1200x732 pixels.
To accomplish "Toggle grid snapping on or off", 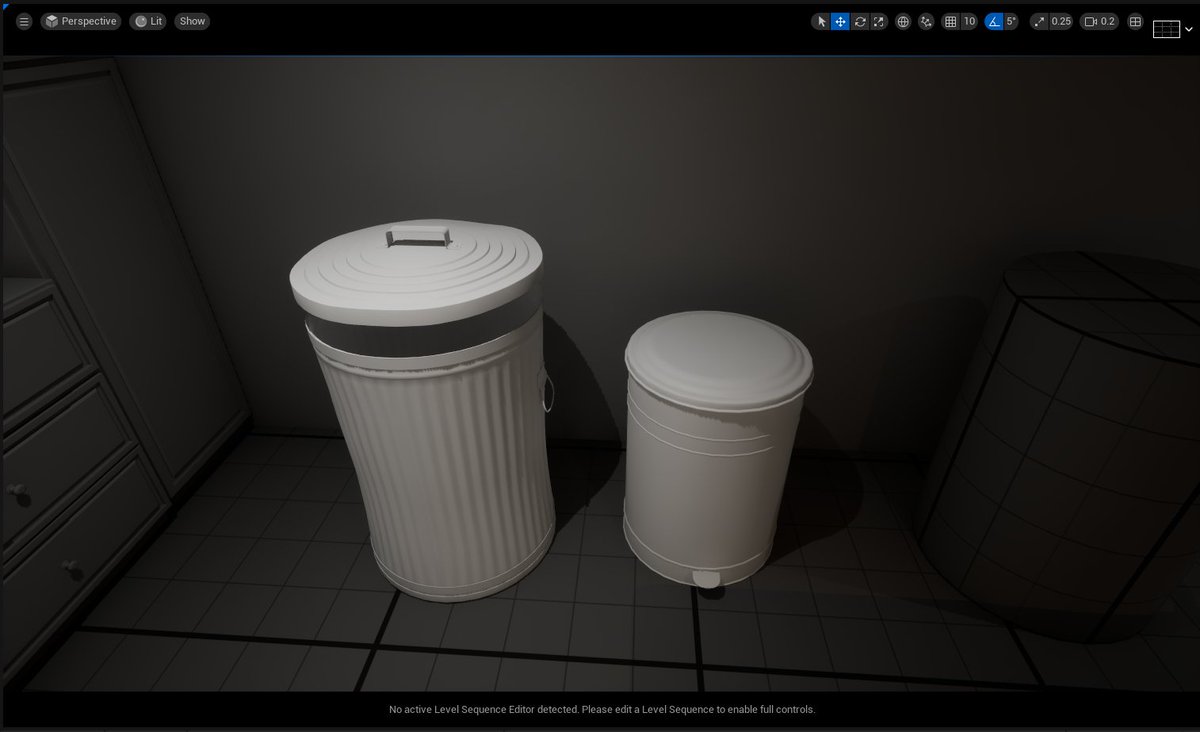I will (x=951, y=21).
